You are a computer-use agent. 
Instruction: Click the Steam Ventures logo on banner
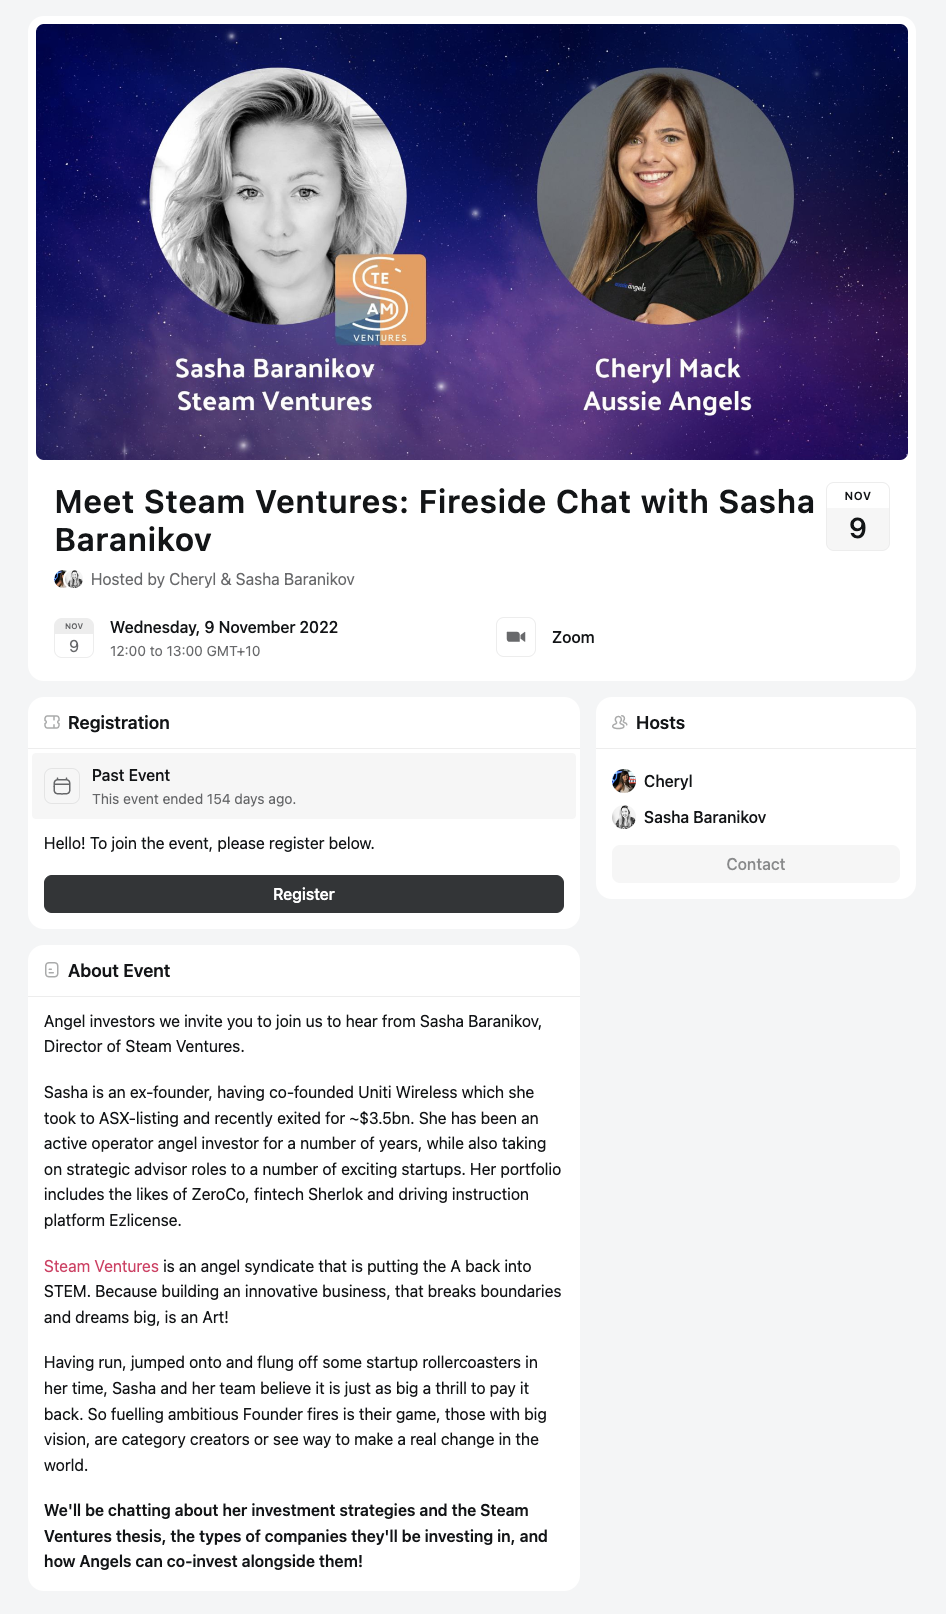pyautogui.click(x=380, y=299)
